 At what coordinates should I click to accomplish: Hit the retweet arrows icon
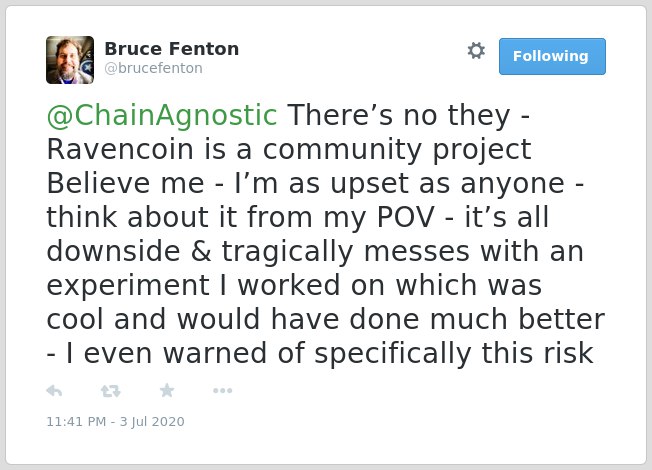[111, 391]
